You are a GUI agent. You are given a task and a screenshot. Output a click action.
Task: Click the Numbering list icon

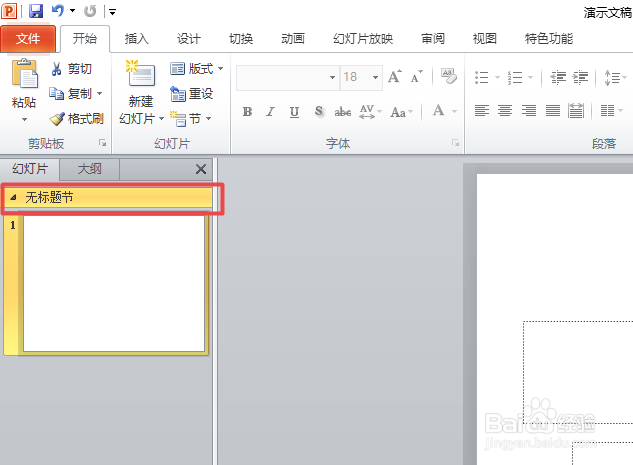pyautogui.click(x=515, y=77)
